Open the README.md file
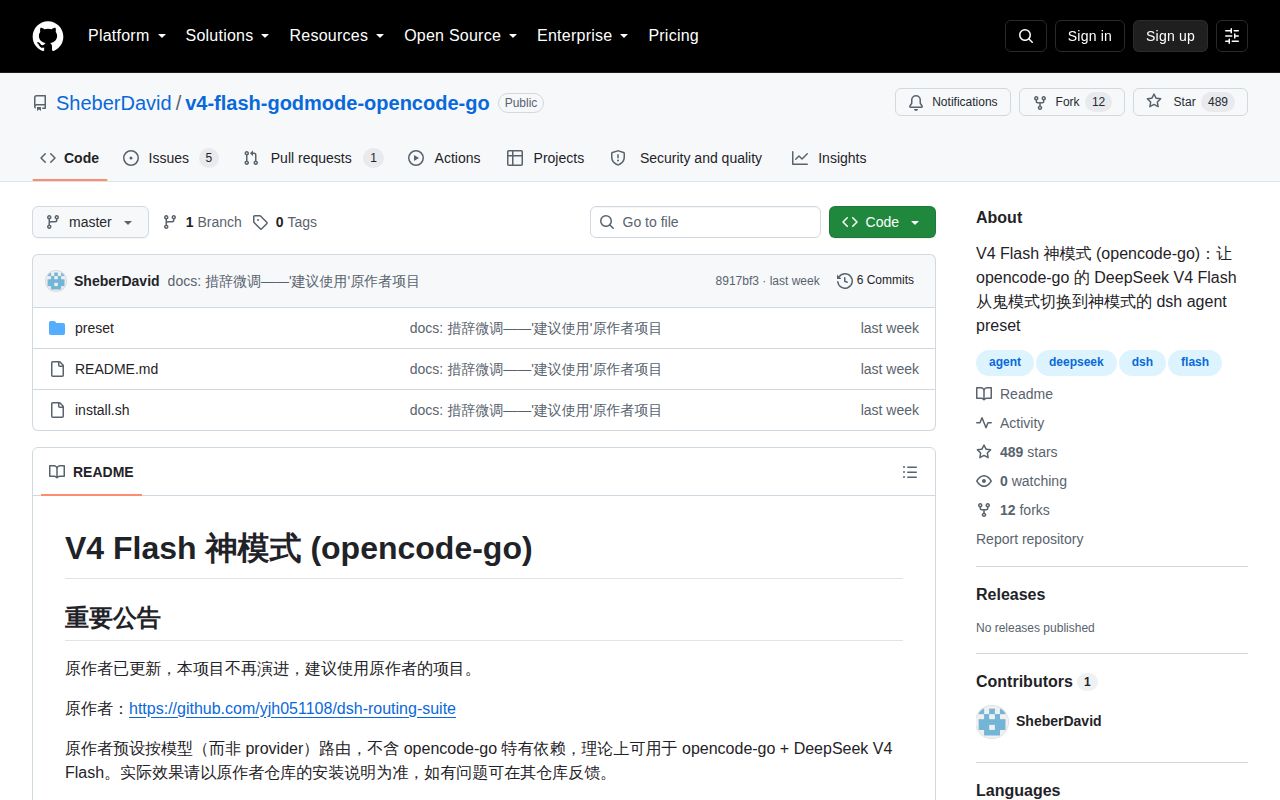The height and width of the screenshot is (800, 1280). pos(116,369)
